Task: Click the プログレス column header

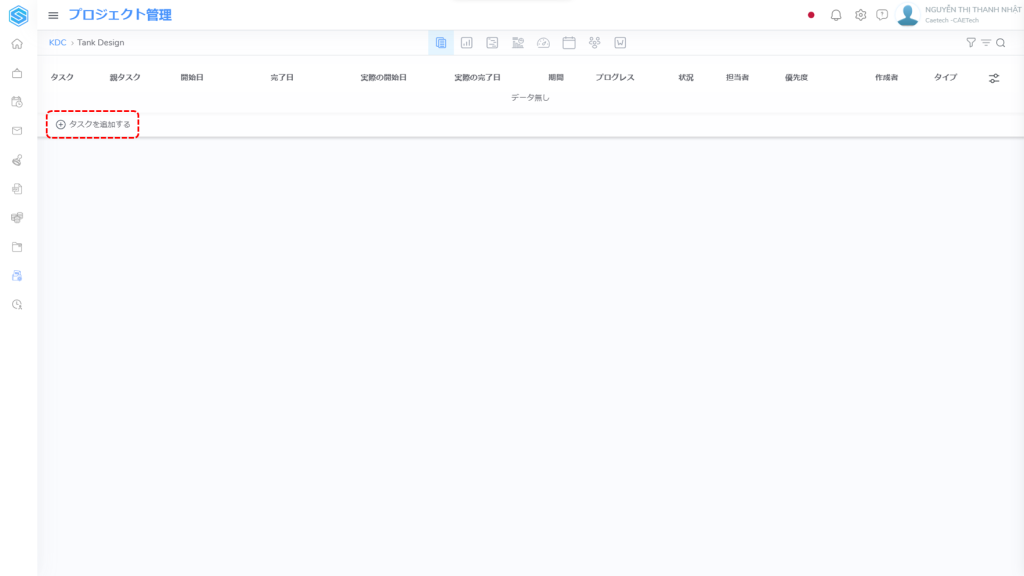Action: coord(615,78)
